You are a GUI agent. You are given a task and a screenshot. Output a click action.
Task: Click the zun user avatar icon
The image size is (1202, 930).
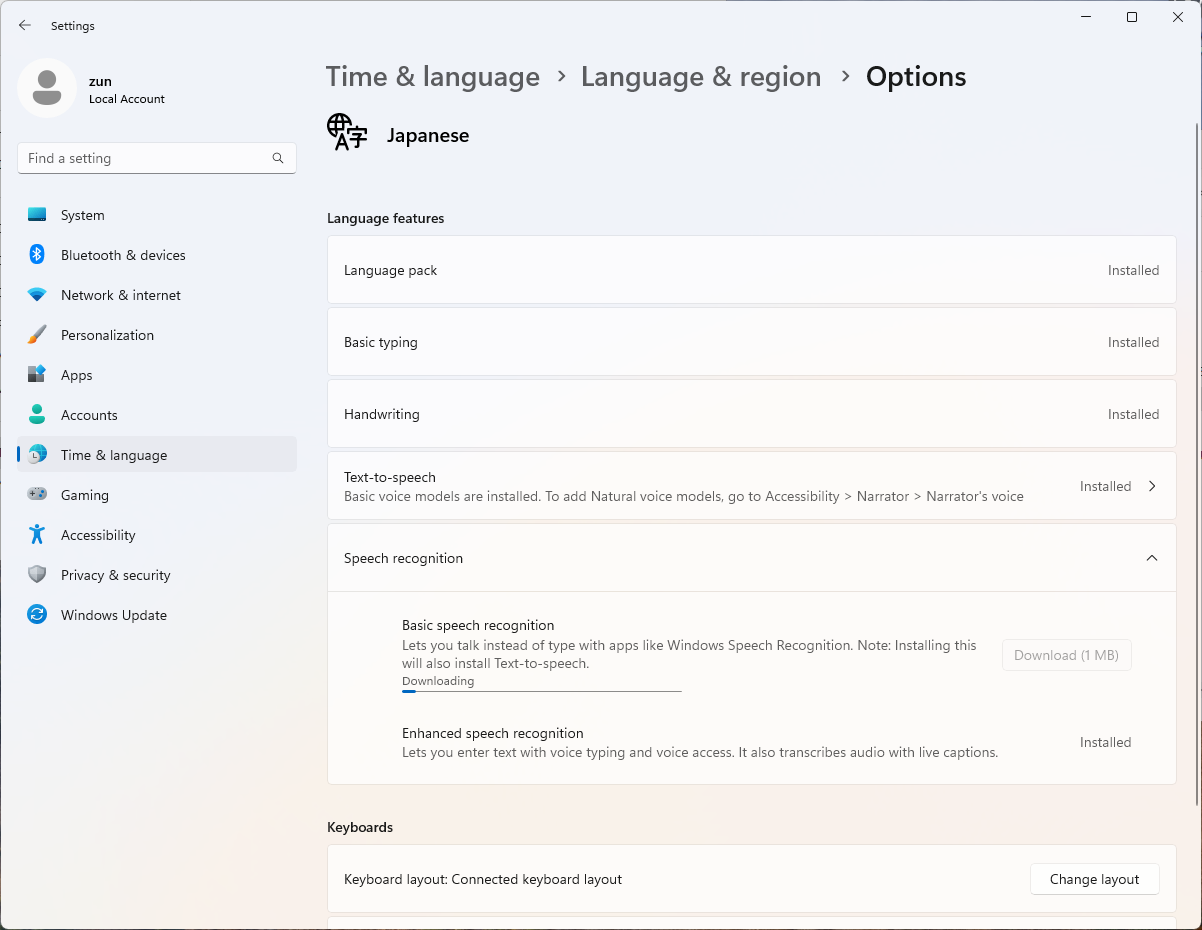pos(47,88)
